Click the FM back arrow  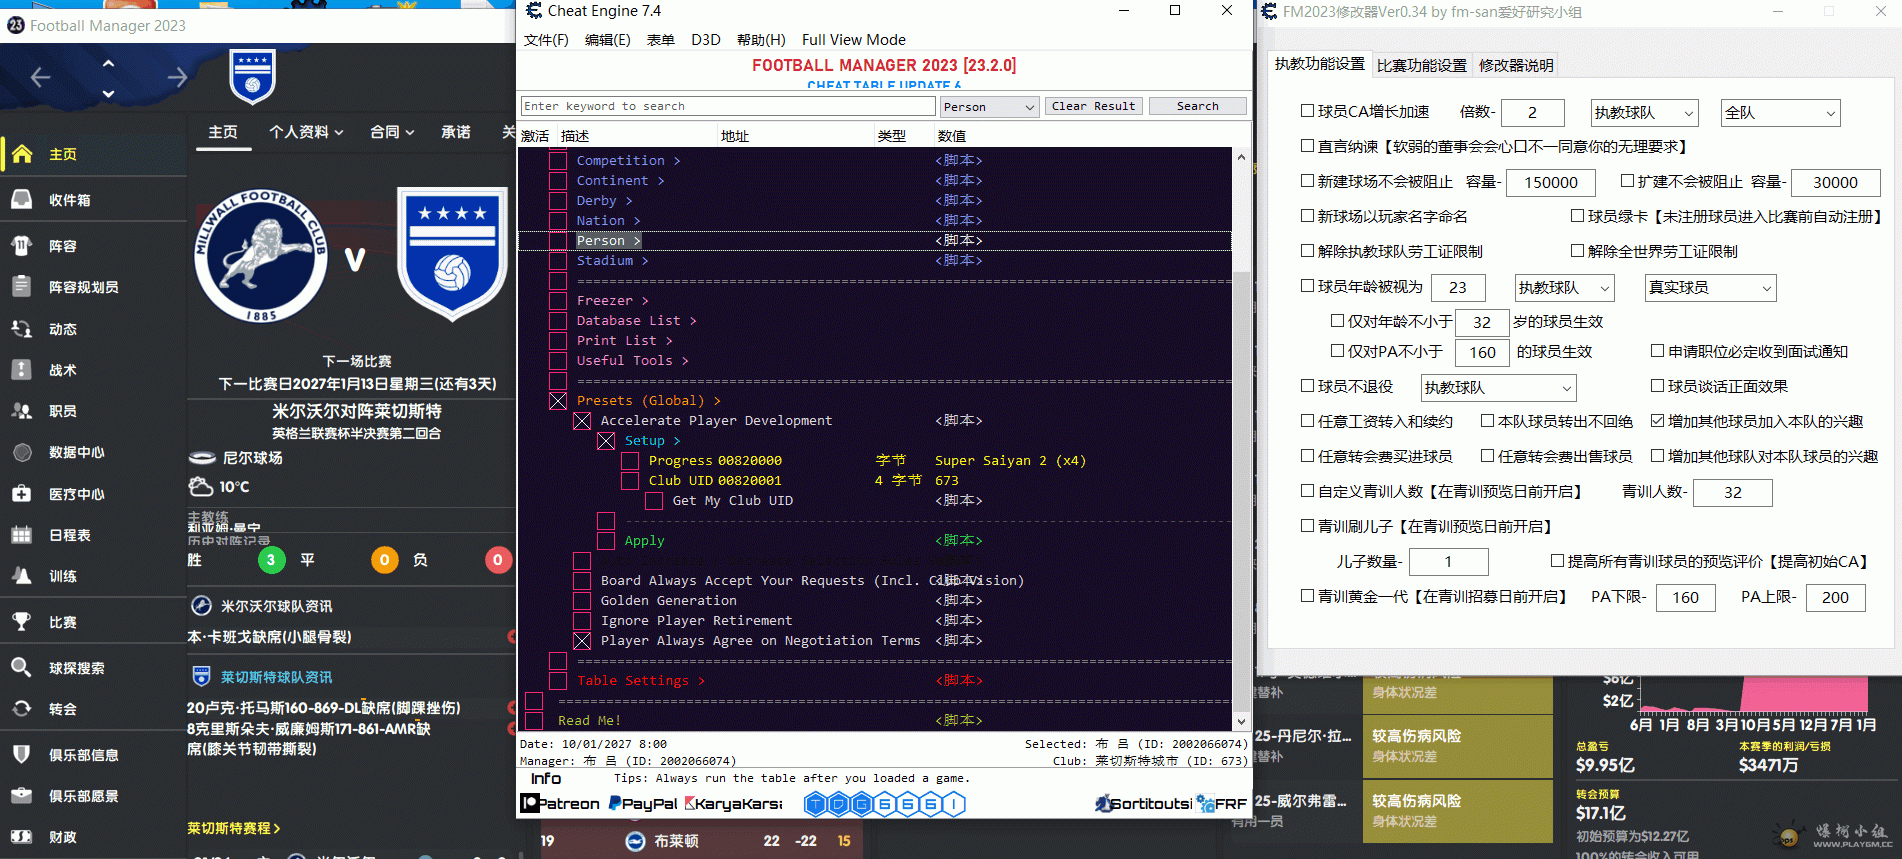[x=40, y=77]
